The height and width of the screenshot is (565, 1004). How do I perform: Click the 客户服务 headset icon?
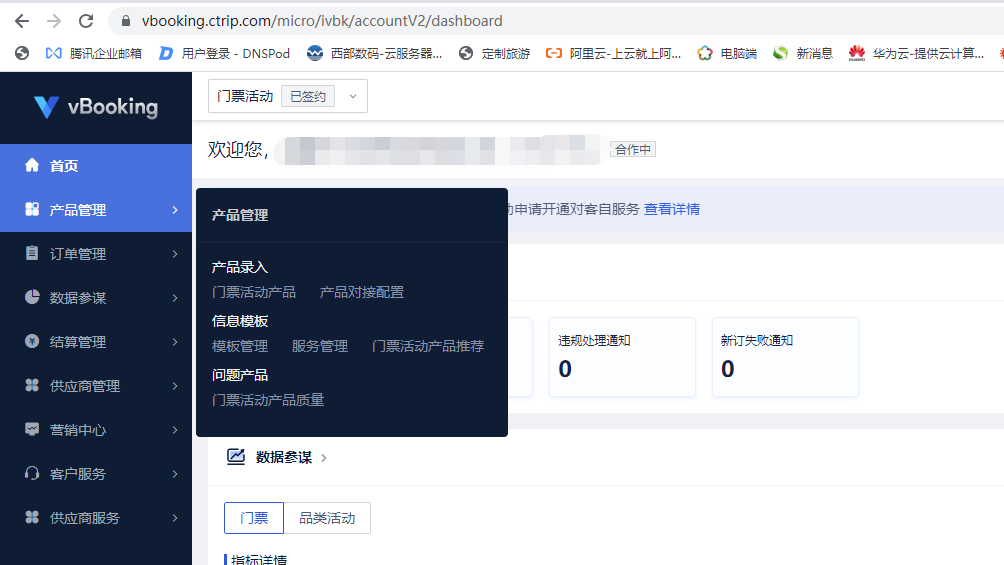pyautogui.click(x=32, y=474)
